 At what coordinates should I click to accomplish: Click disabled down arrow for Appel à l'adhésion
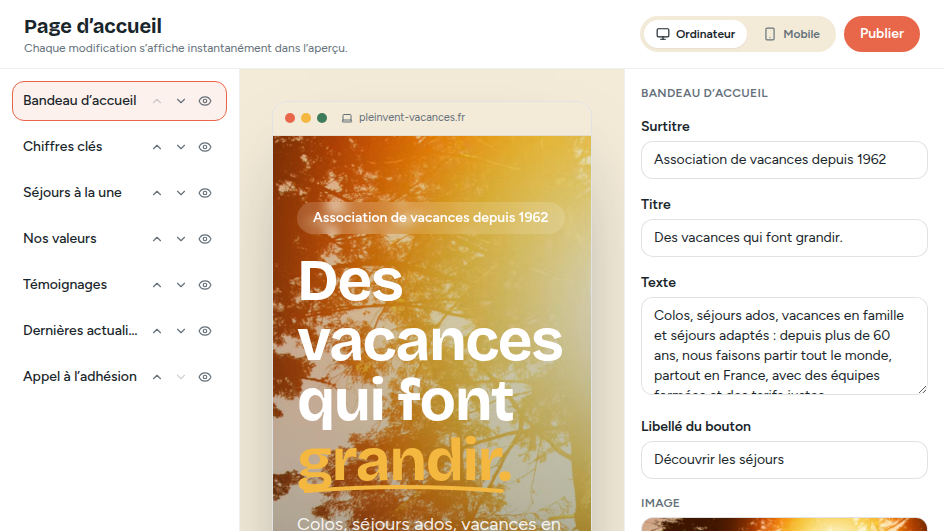click(181, 377)
